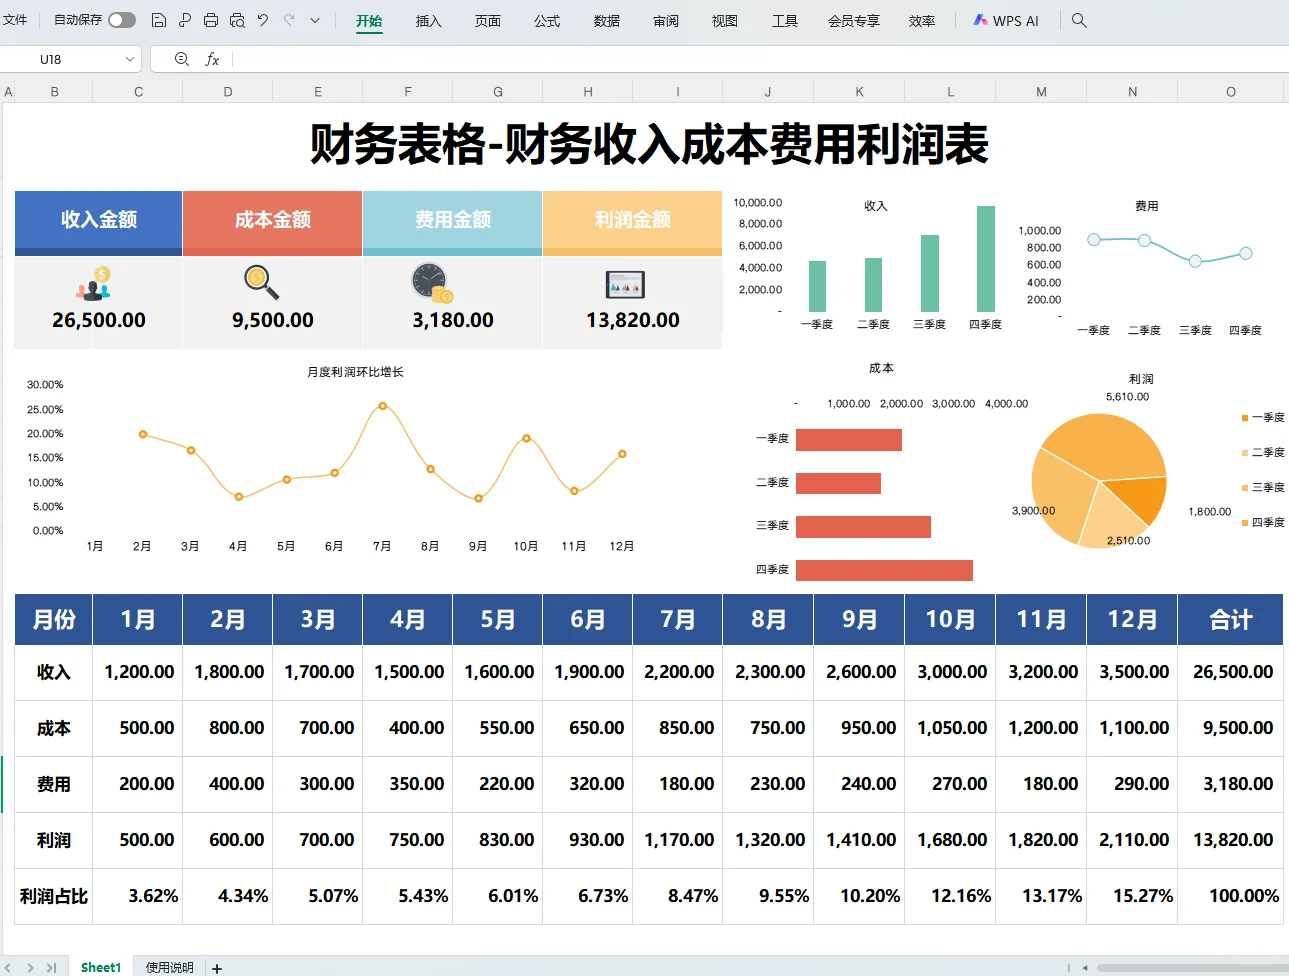Open the 工具 ribbon tab
The width and height of the screenshot is (1289, 976).
tap(785, 21)
